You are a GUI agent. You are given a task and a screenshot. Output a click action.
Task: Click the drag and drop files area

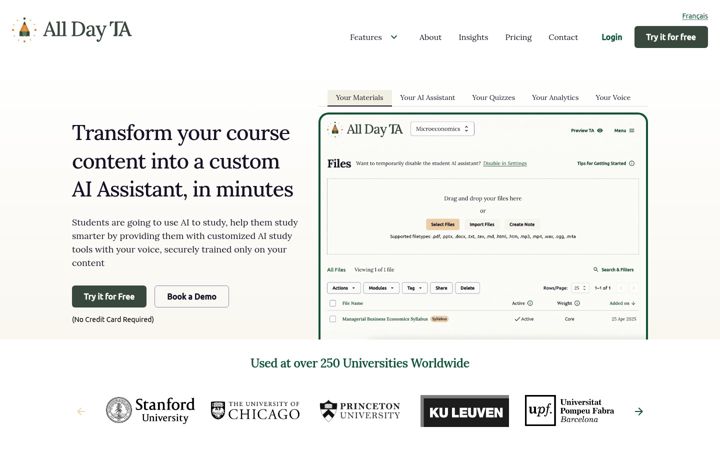pyautogui.click(x=483, y=216)
